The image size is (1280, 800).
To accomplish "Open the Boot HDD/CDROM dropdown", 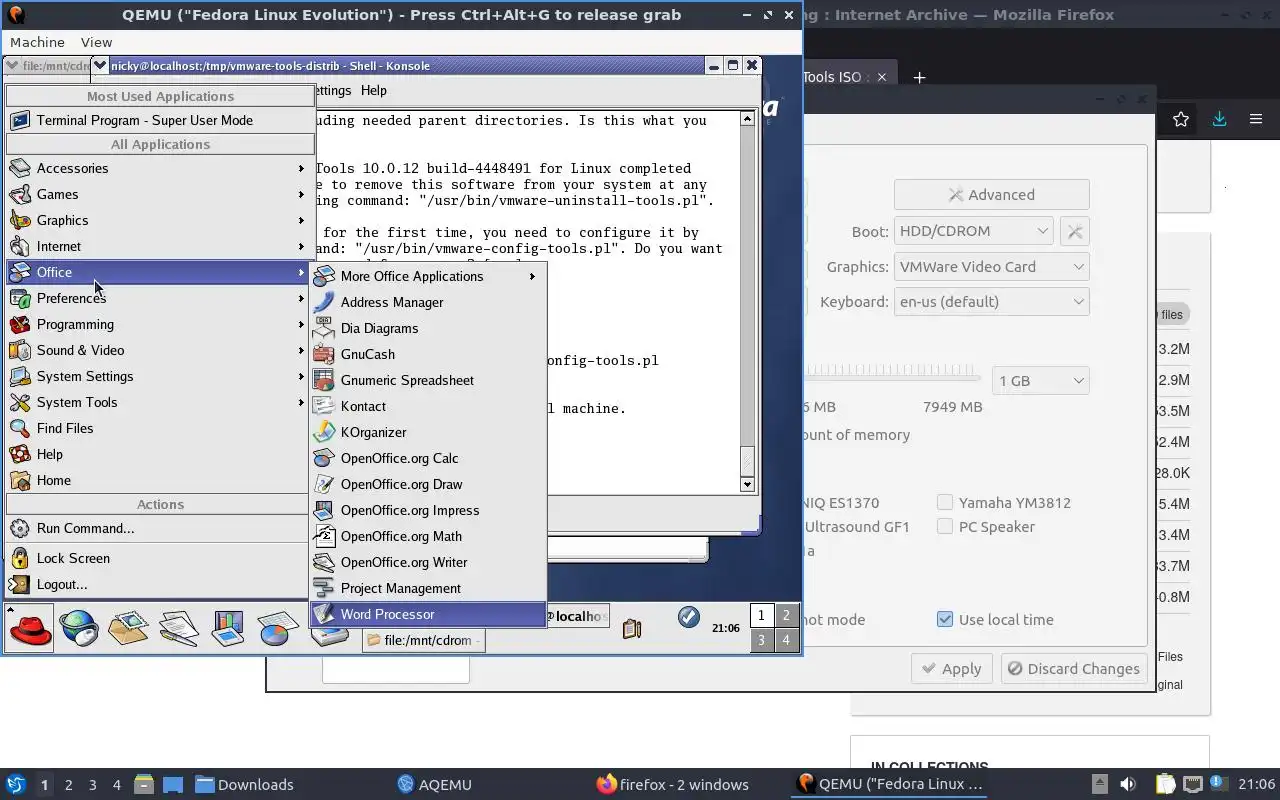I will coord(973,230).
